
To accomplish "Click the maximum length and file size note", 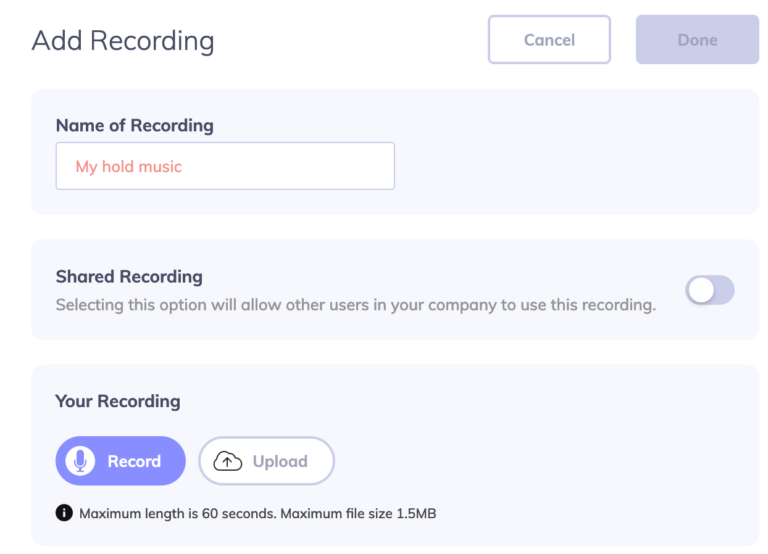I will click(x=258, y=513).
